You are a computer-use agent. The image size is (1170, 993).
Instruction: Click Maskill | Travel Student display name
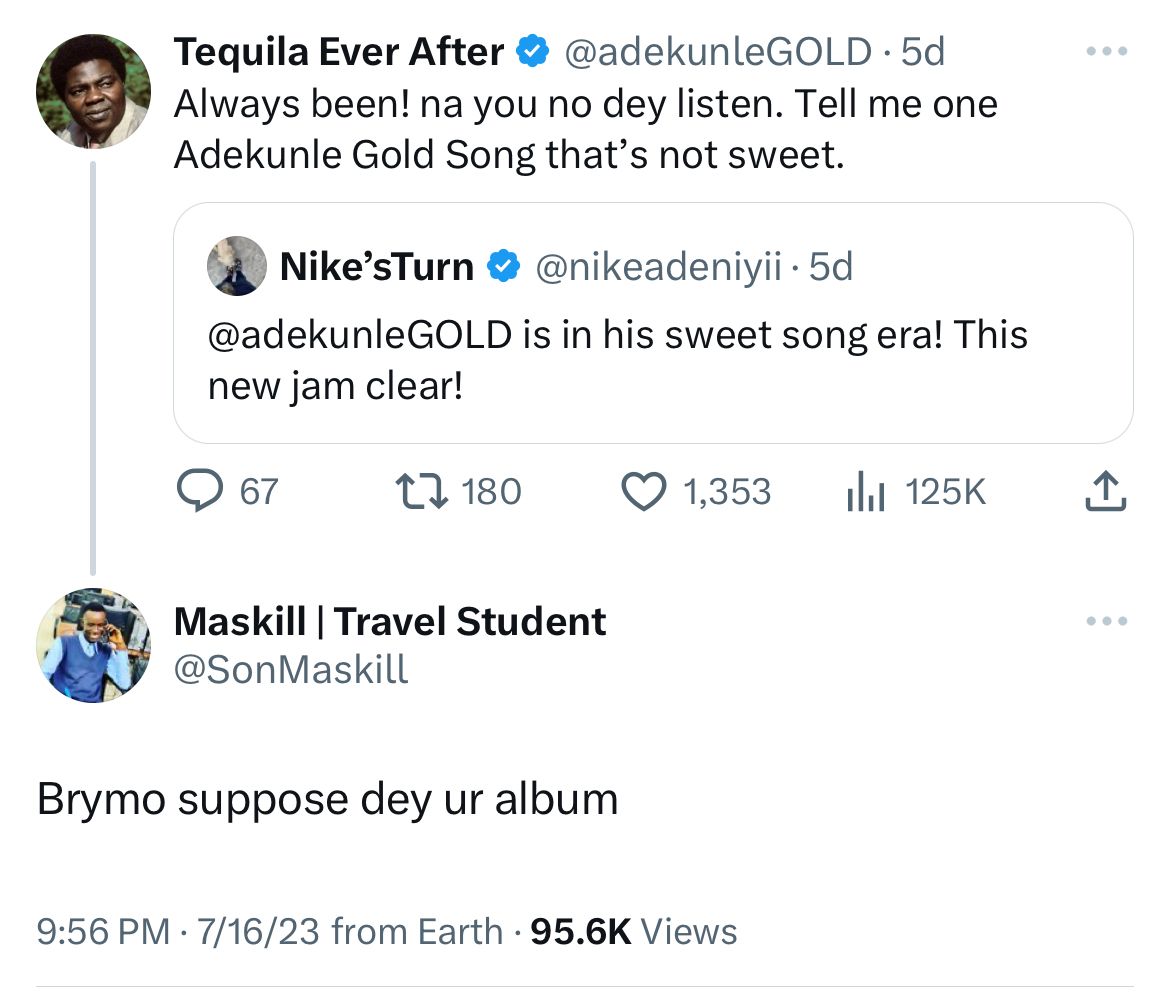click(390, 621)
